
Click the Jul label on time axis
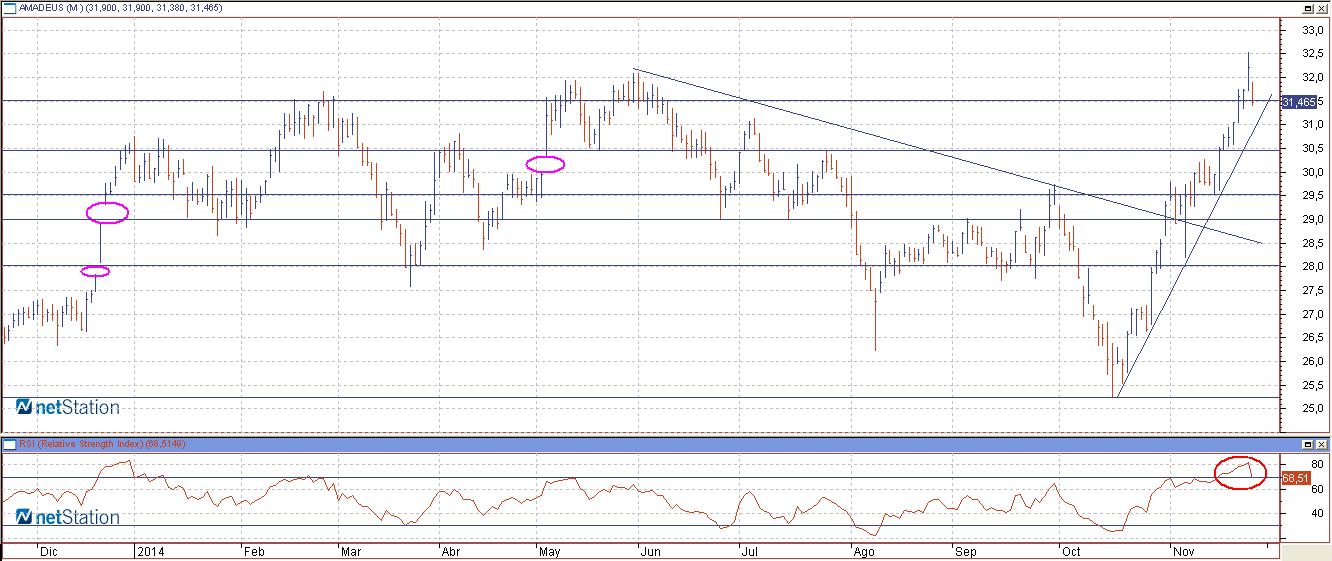point(748,551)
